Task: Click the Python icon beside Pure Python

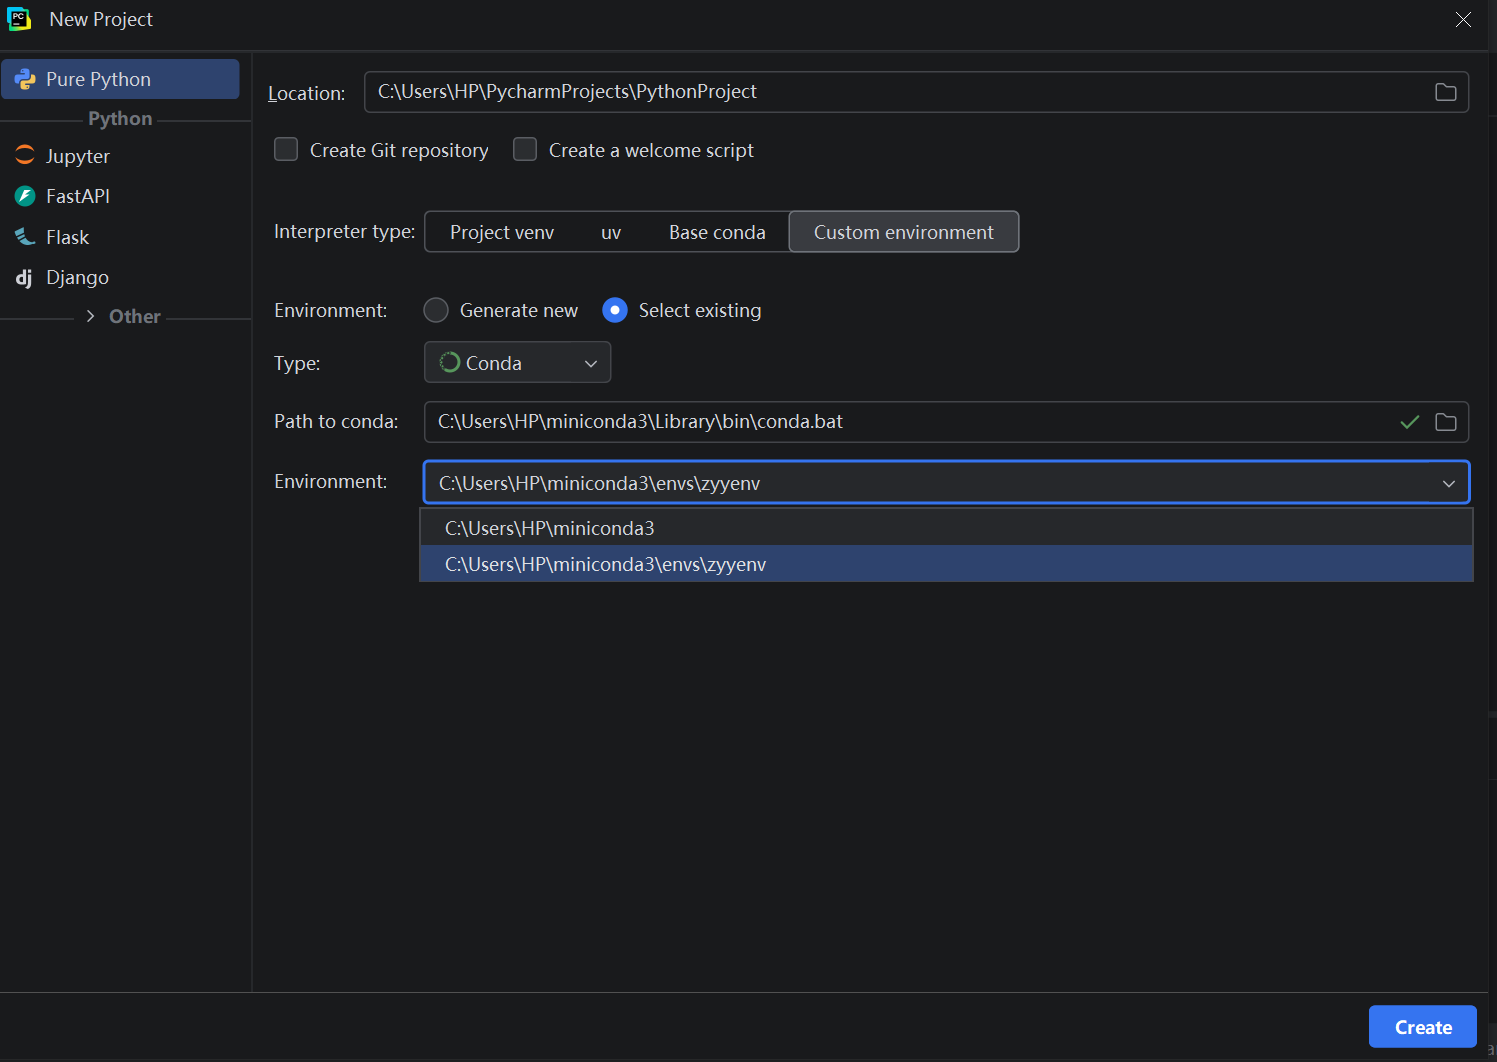Action: click(25, 79)
